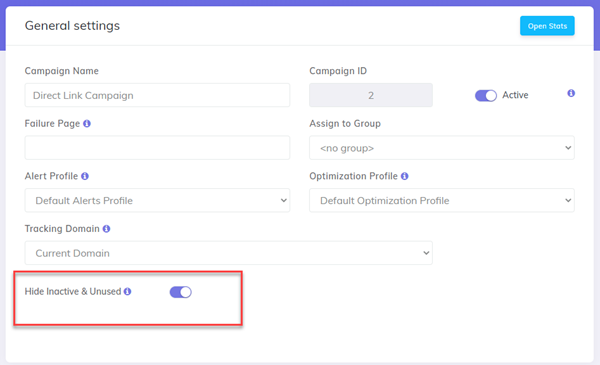The width and height of the screenshot is (600, 365).
Task: Toggle the Hide Inactive & Unused switch
Action: pyautogui.click(x=181, y=292)
